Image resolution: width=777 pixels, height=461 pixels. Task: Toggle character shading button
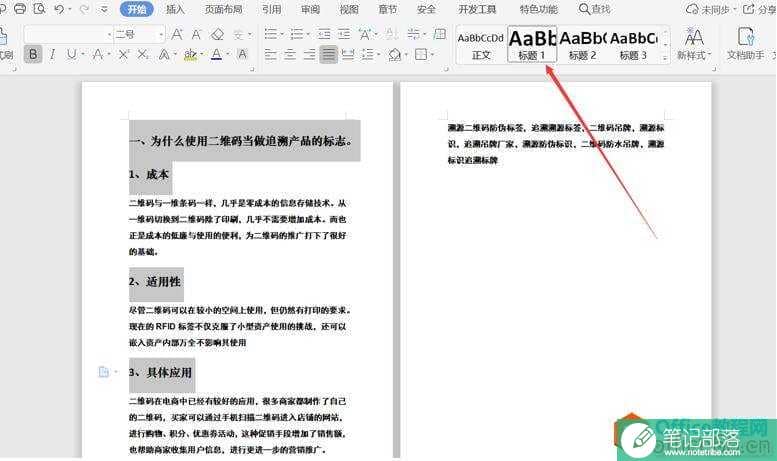click(x=242, y=54)
